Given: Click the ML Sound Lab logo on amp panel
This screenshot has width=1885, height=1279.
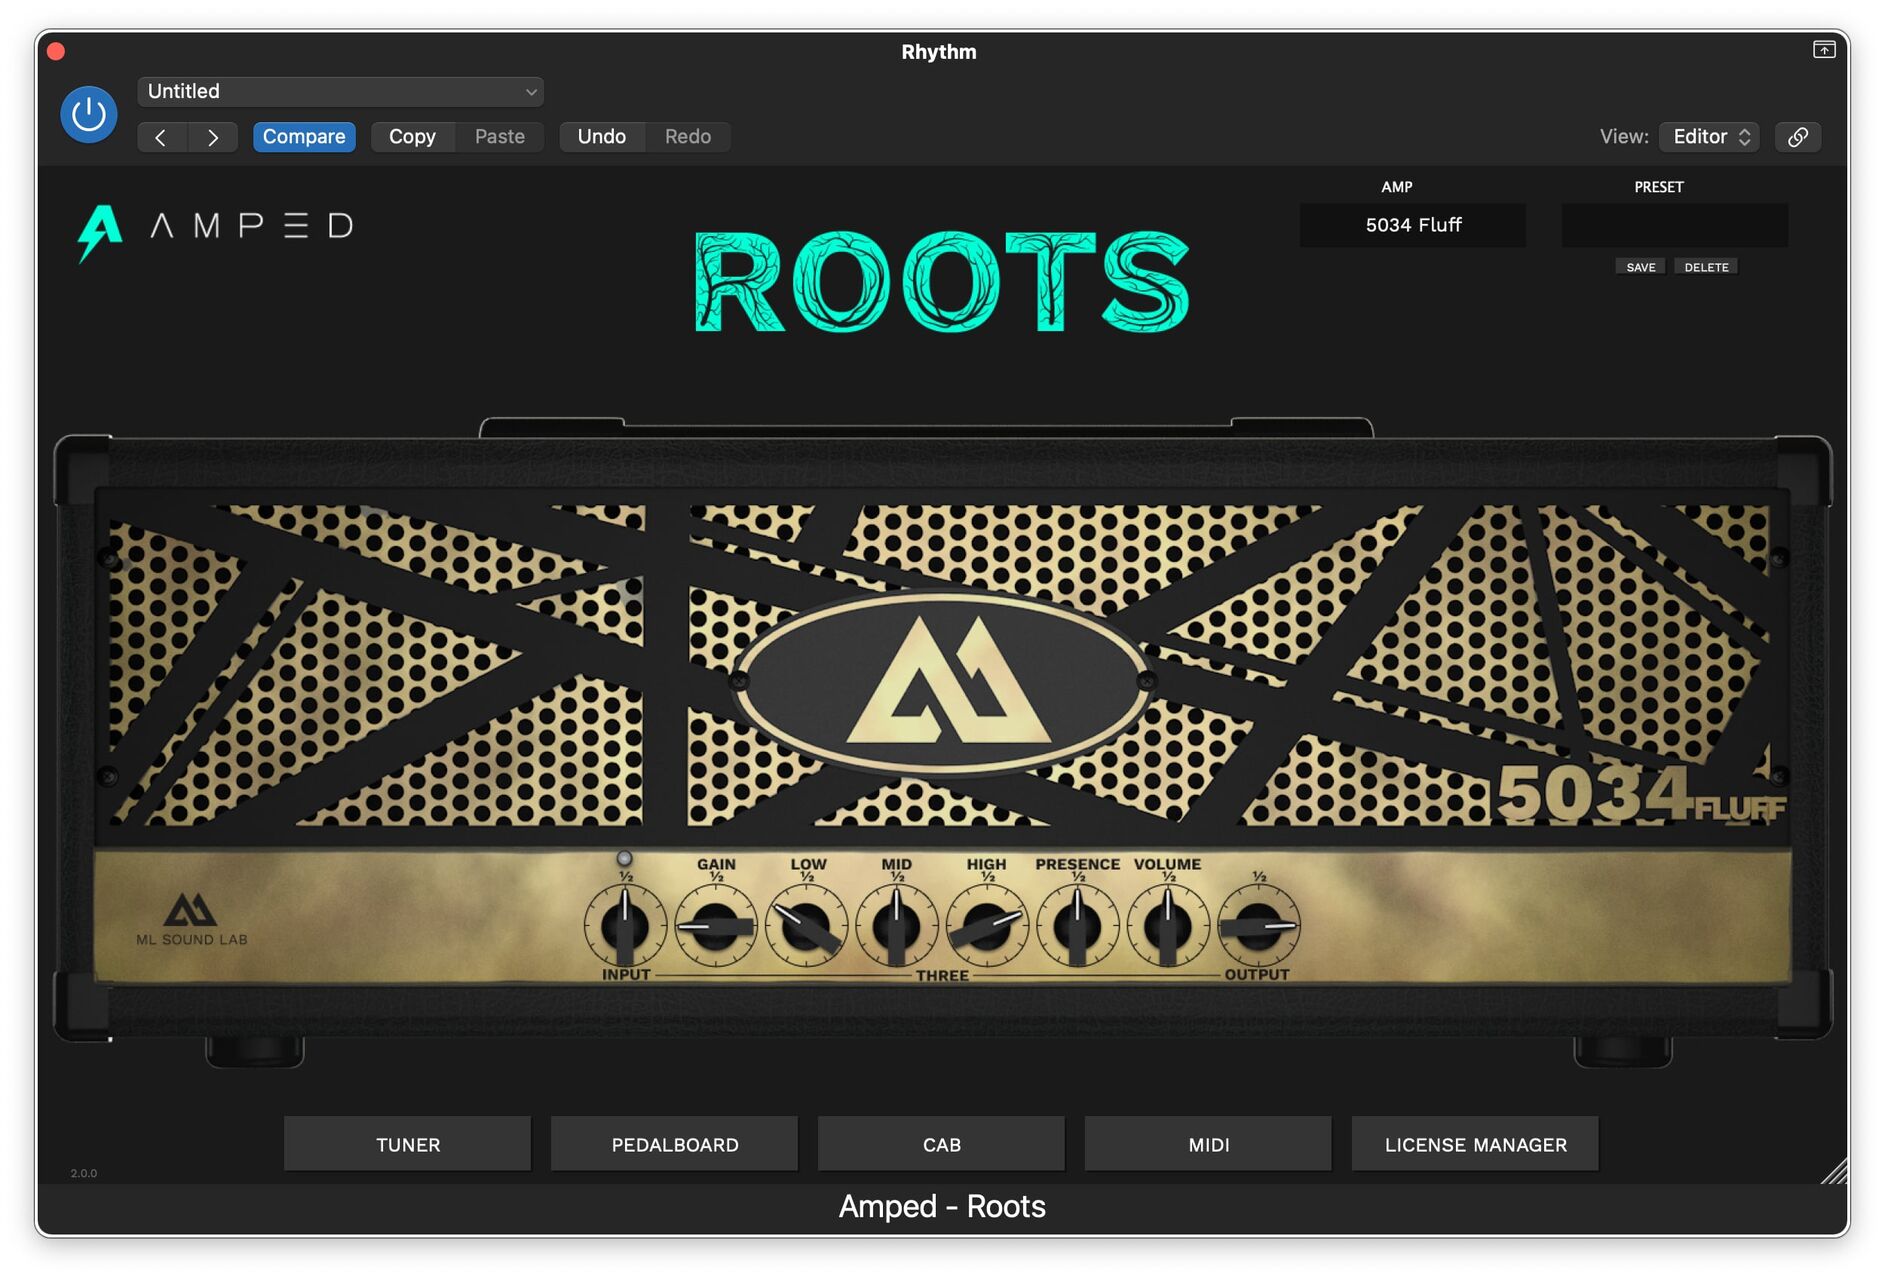Looking at the screenshot, I should [x=191, y=919].
